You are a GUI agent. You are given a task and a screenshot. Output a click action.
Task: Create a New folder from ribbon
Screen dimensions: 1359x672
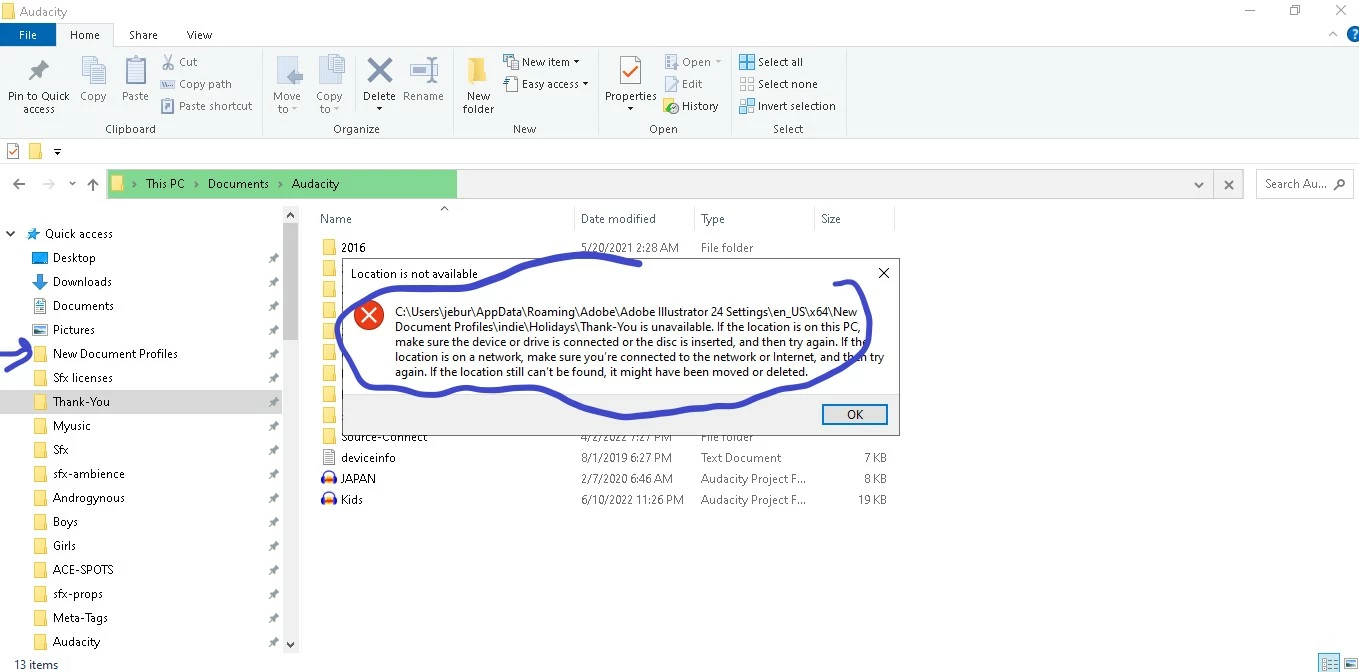coord(478,85)
